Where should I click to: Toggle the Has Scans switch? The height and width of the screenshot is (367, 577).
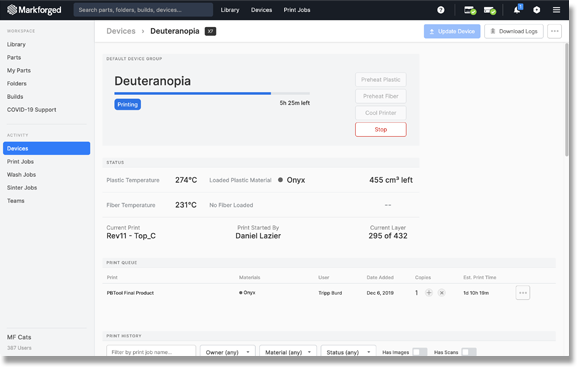tap(469, 352)
